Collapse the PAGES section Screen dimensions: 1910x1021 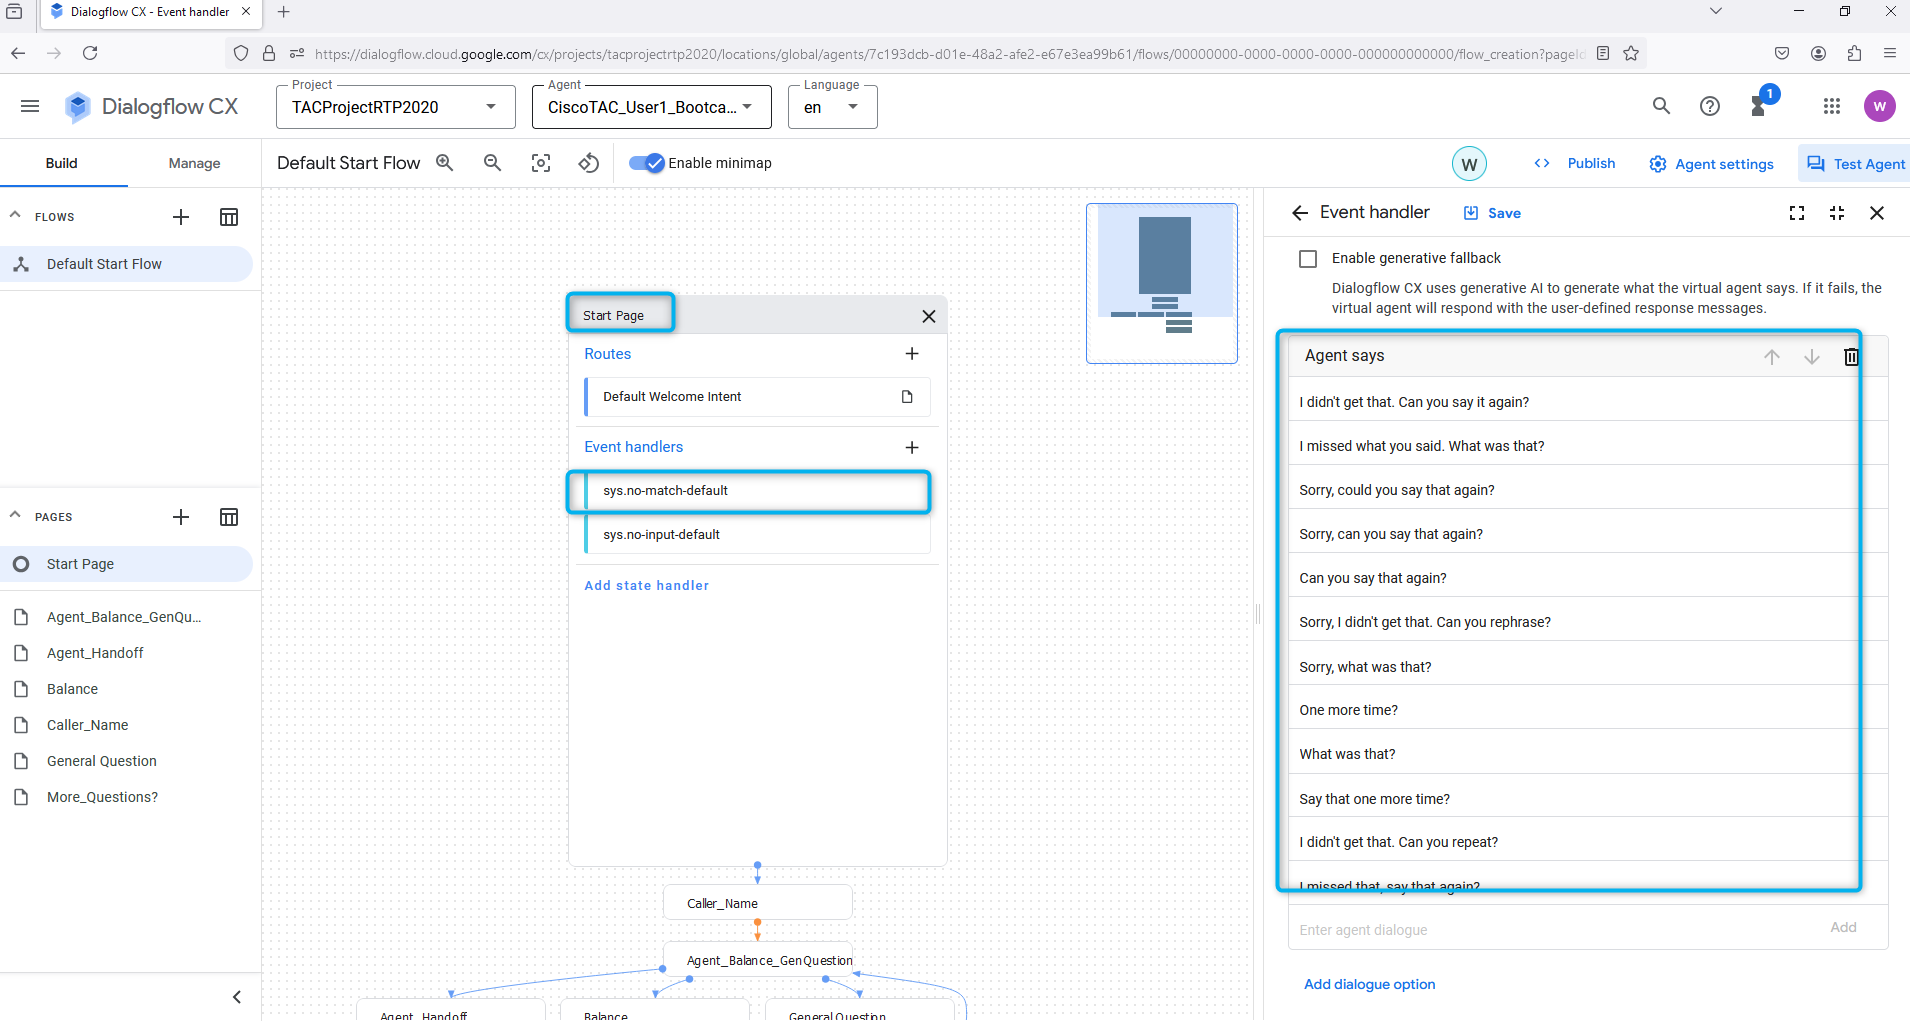coord(15,516)
